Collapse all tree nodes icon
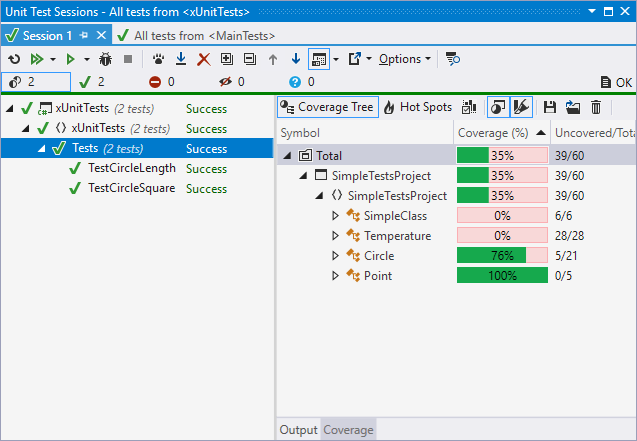Screen dimensions: 637x441 [x=250, y=59]
